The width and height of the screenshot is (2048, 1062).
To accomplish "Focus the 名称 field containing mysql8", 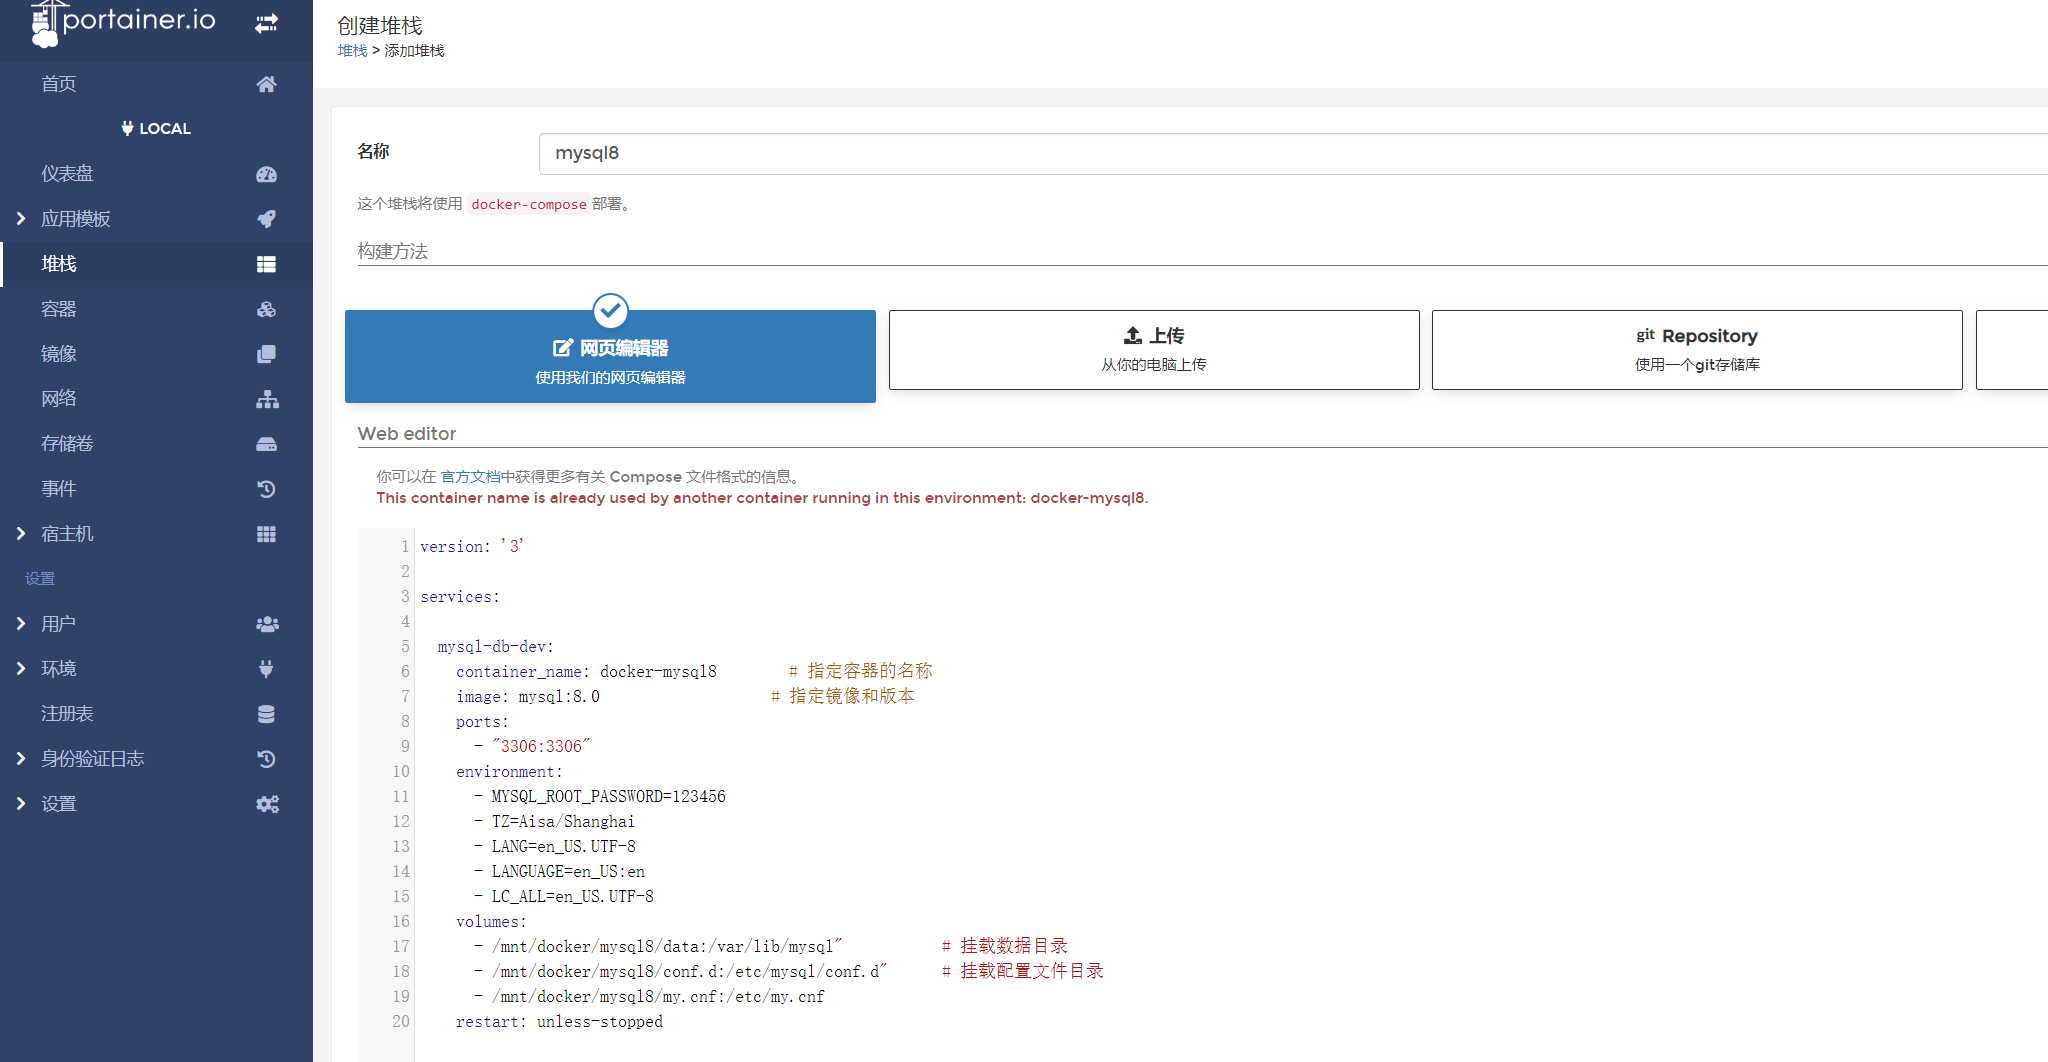I will (x=1293, y=153).
